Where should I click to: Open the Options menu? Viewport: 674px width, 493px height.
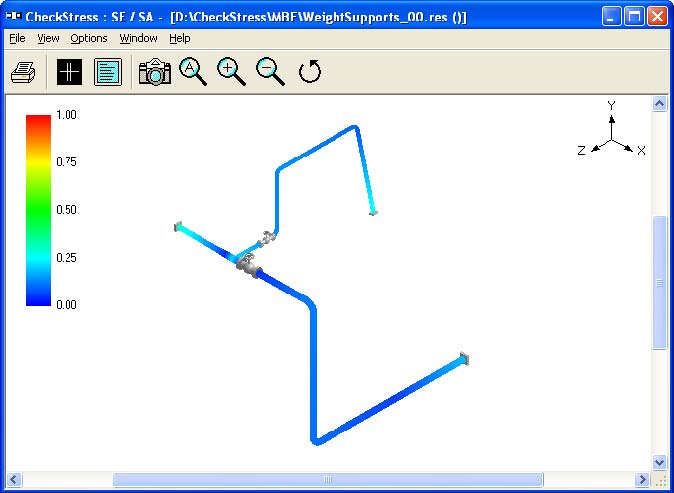(89, 38)
